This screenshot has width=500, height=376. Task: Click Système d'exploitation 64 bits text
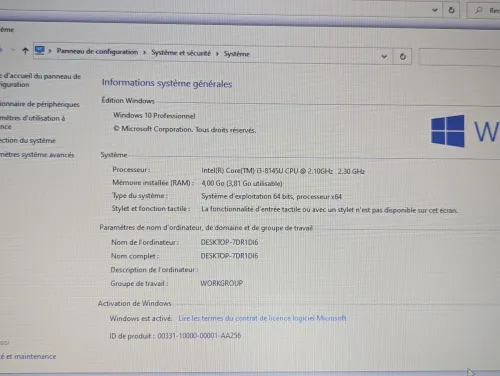[271, 196]
